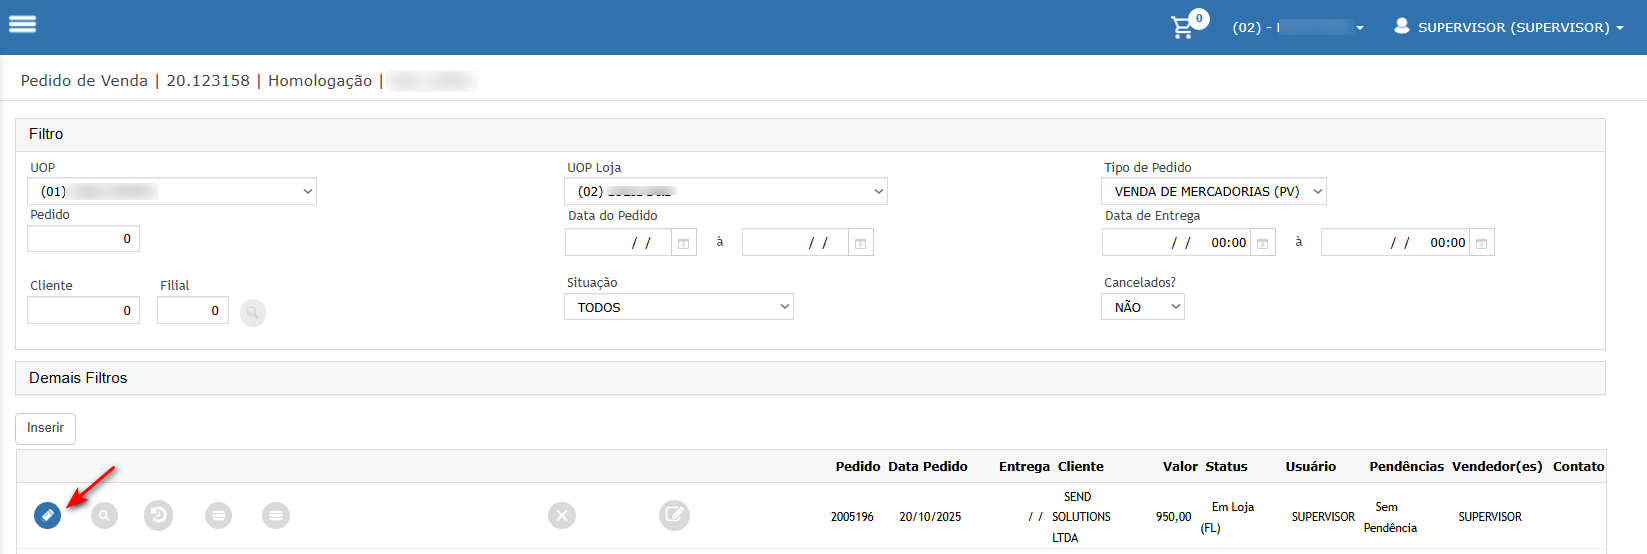The height and width of the screenshot is (554, 1647).
Task: Click the Pedido number input field
Action: click(83, 239)
